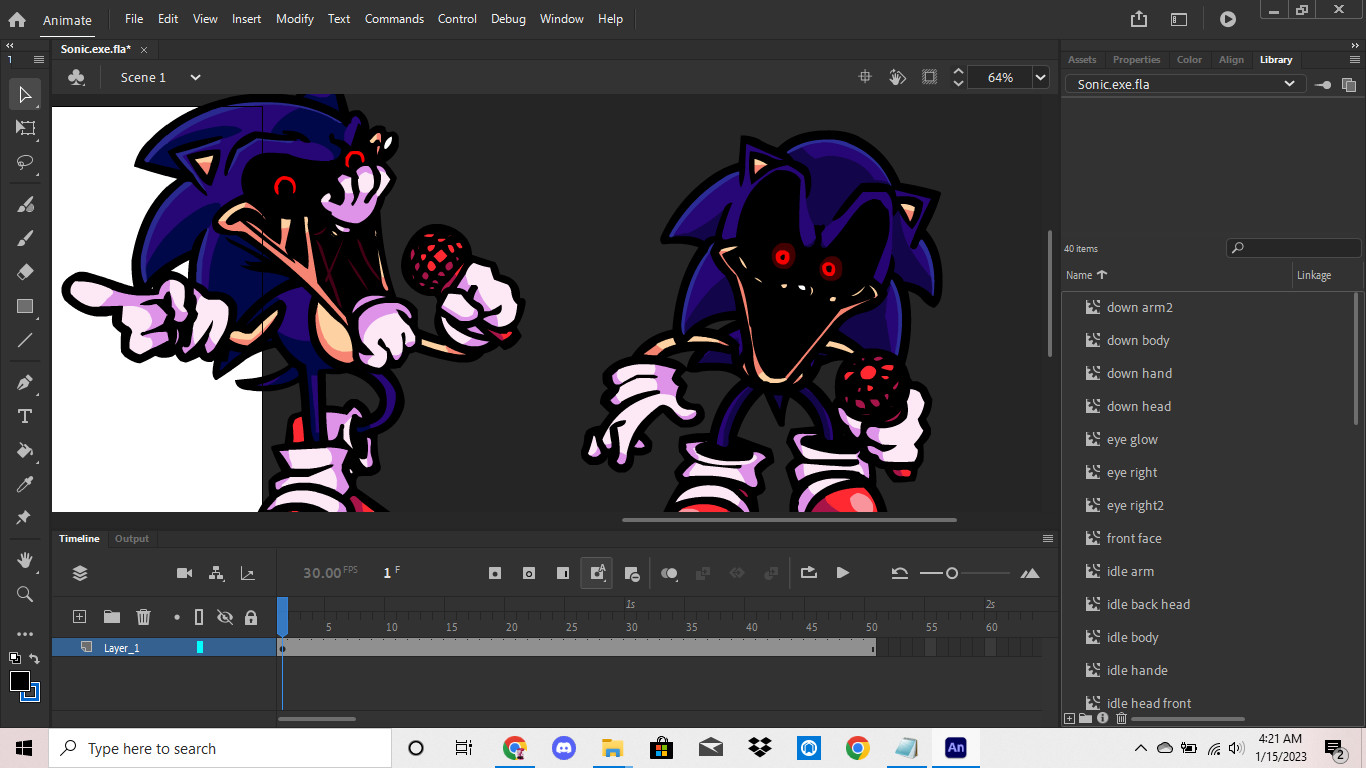Open the Modify menu
The image size is (1366, 768).
click(x=294, y=18)
